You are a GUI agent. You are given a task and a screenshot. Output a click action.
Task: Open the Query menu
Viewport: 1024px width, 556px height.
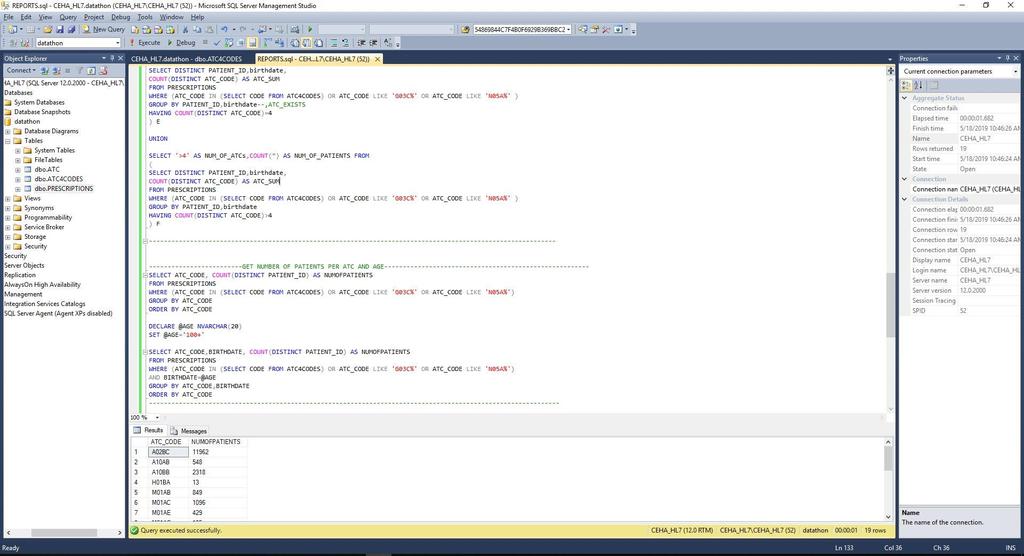tap(68, 17)
